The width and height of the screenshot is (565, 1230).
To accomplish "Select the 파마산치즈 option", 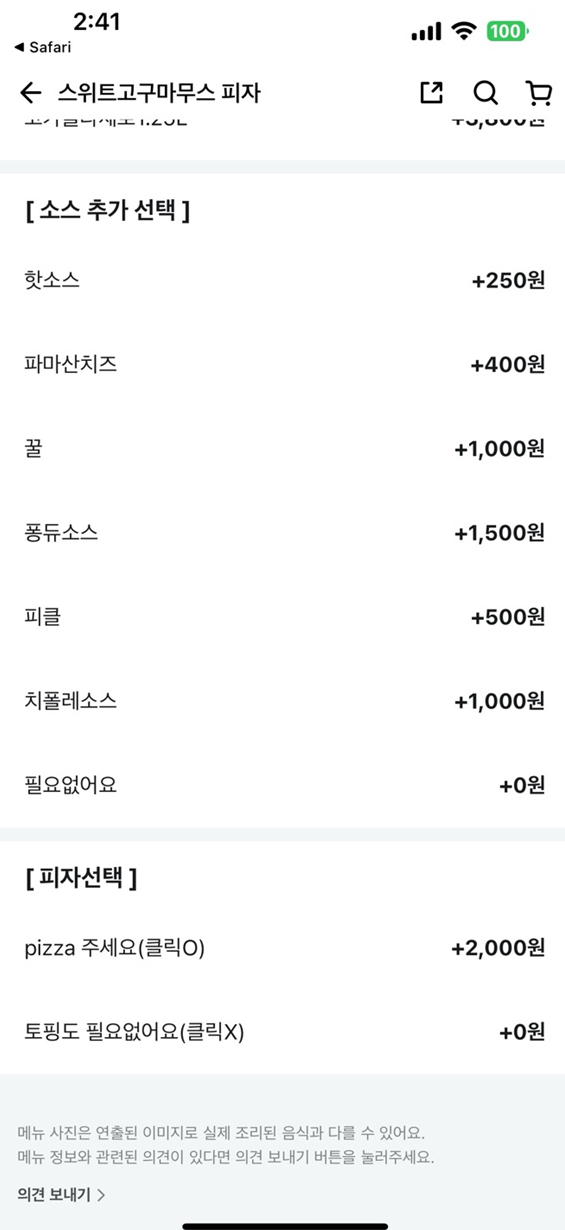I will (282, 364).
